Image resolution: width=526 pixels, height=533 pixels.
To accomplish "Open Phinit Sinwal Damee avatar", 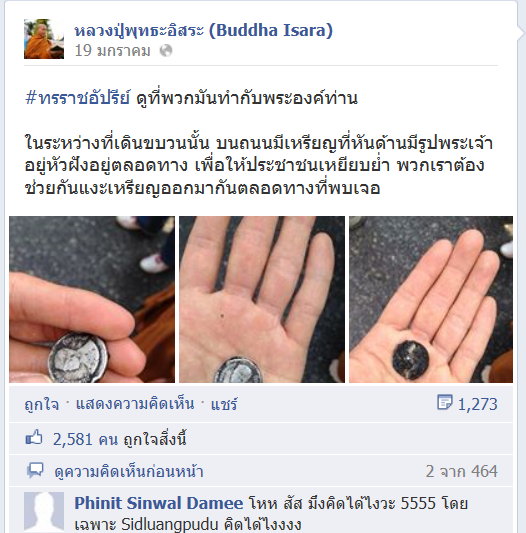I will click(44, 512).
